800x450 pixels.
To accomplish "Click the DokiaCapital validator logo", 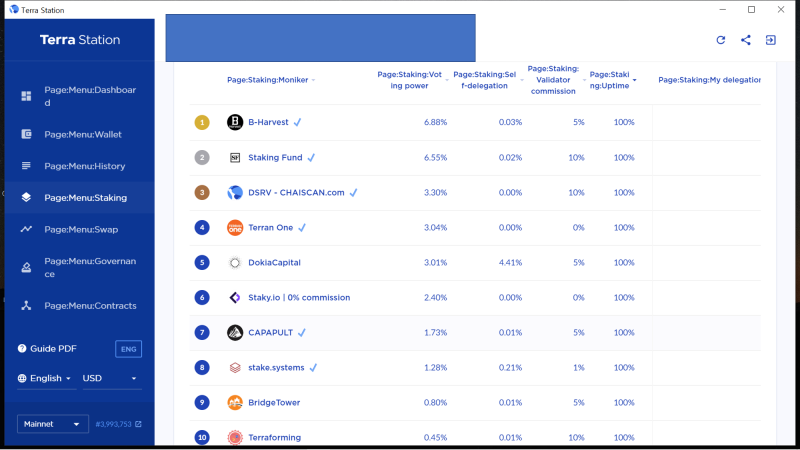I will coord(235,263).
